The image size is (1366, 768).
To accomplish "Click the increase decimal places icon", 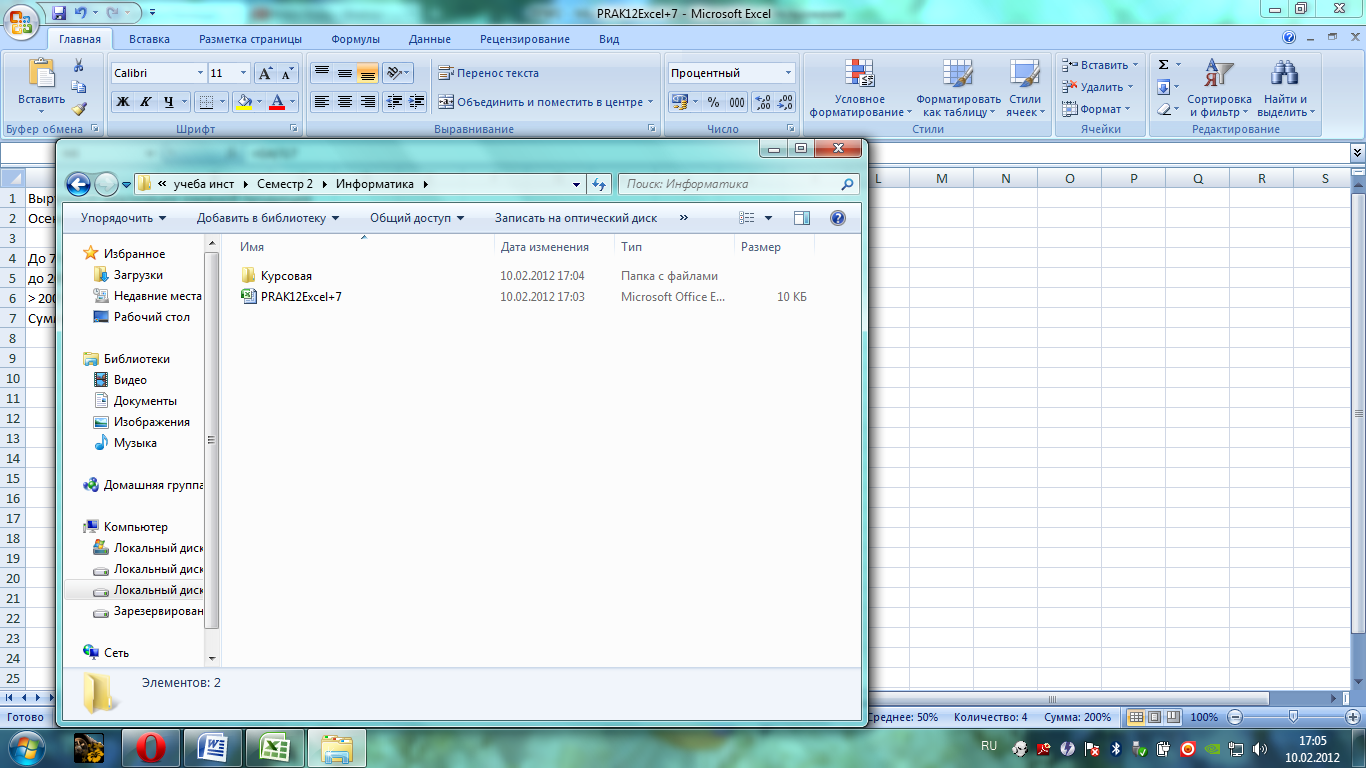I will pyautogui.click(x=762, y=102).
